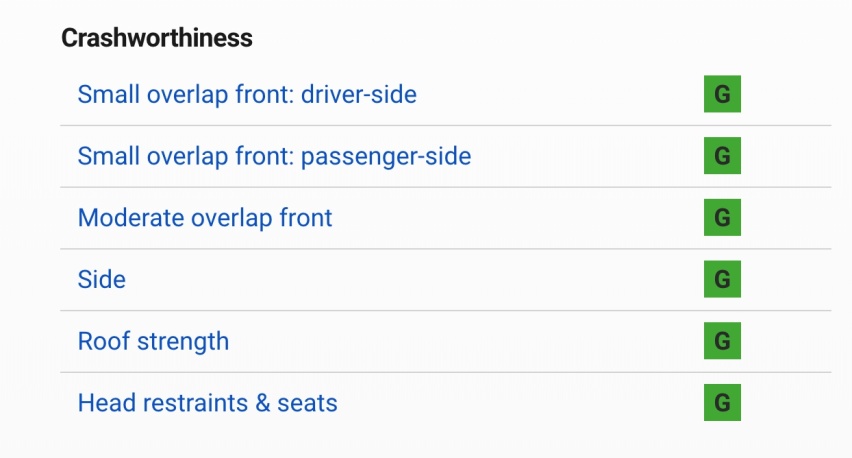The height and width of the screenshot is (458, 852).
Task: Open the Side crash test link
Action: (x=102, y=279)
